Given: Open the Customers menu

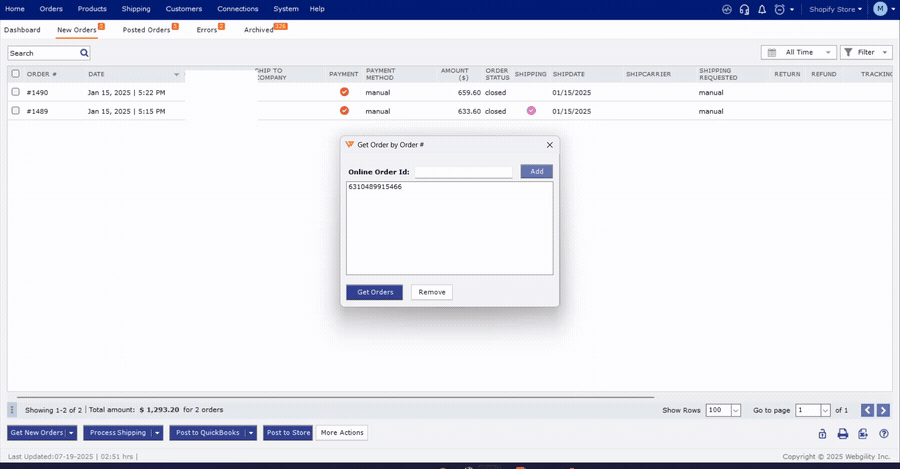Looking at the screenshot, I should click(x=184, y=9).
